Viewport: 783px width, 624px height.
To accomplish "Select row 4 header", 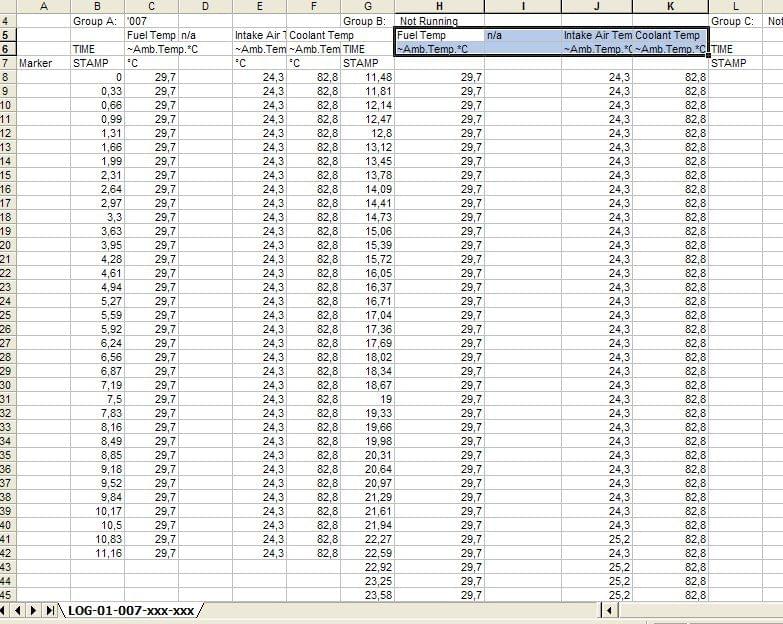I will tap(8, 21).
